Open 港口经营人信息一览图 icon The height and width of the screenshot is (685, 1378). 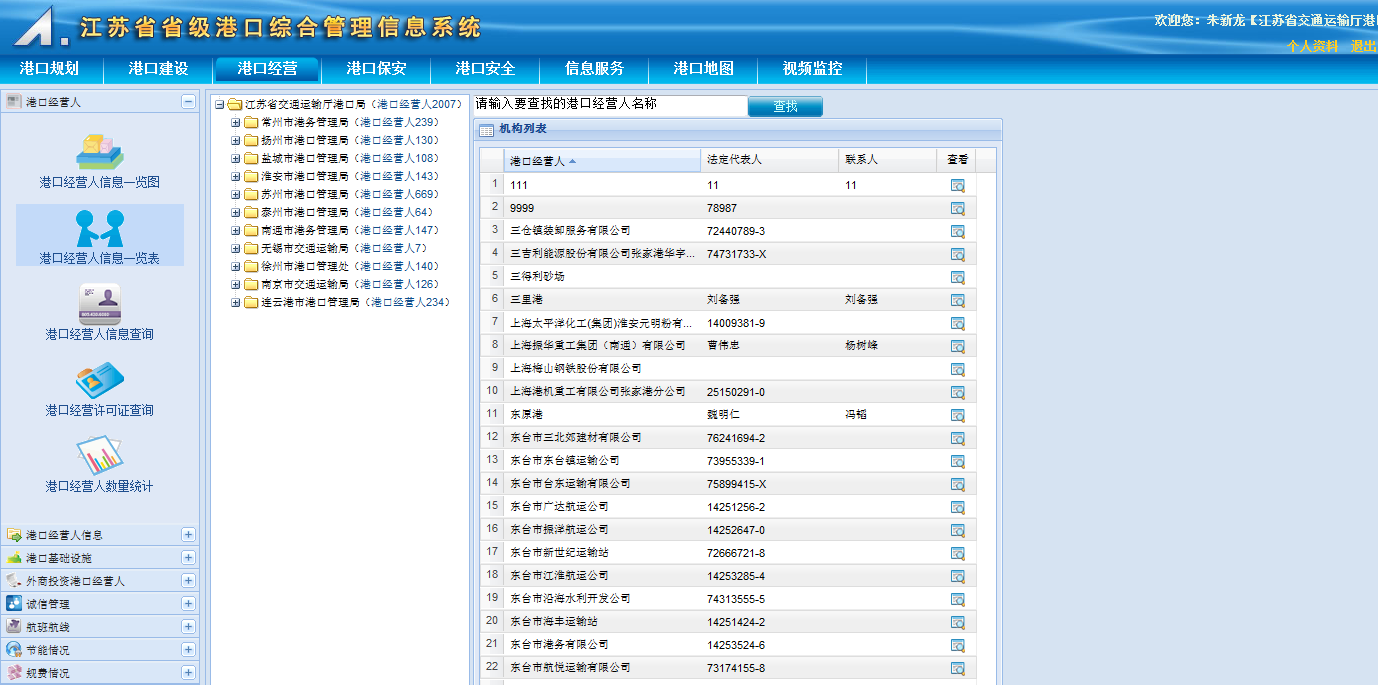[99, 152]
